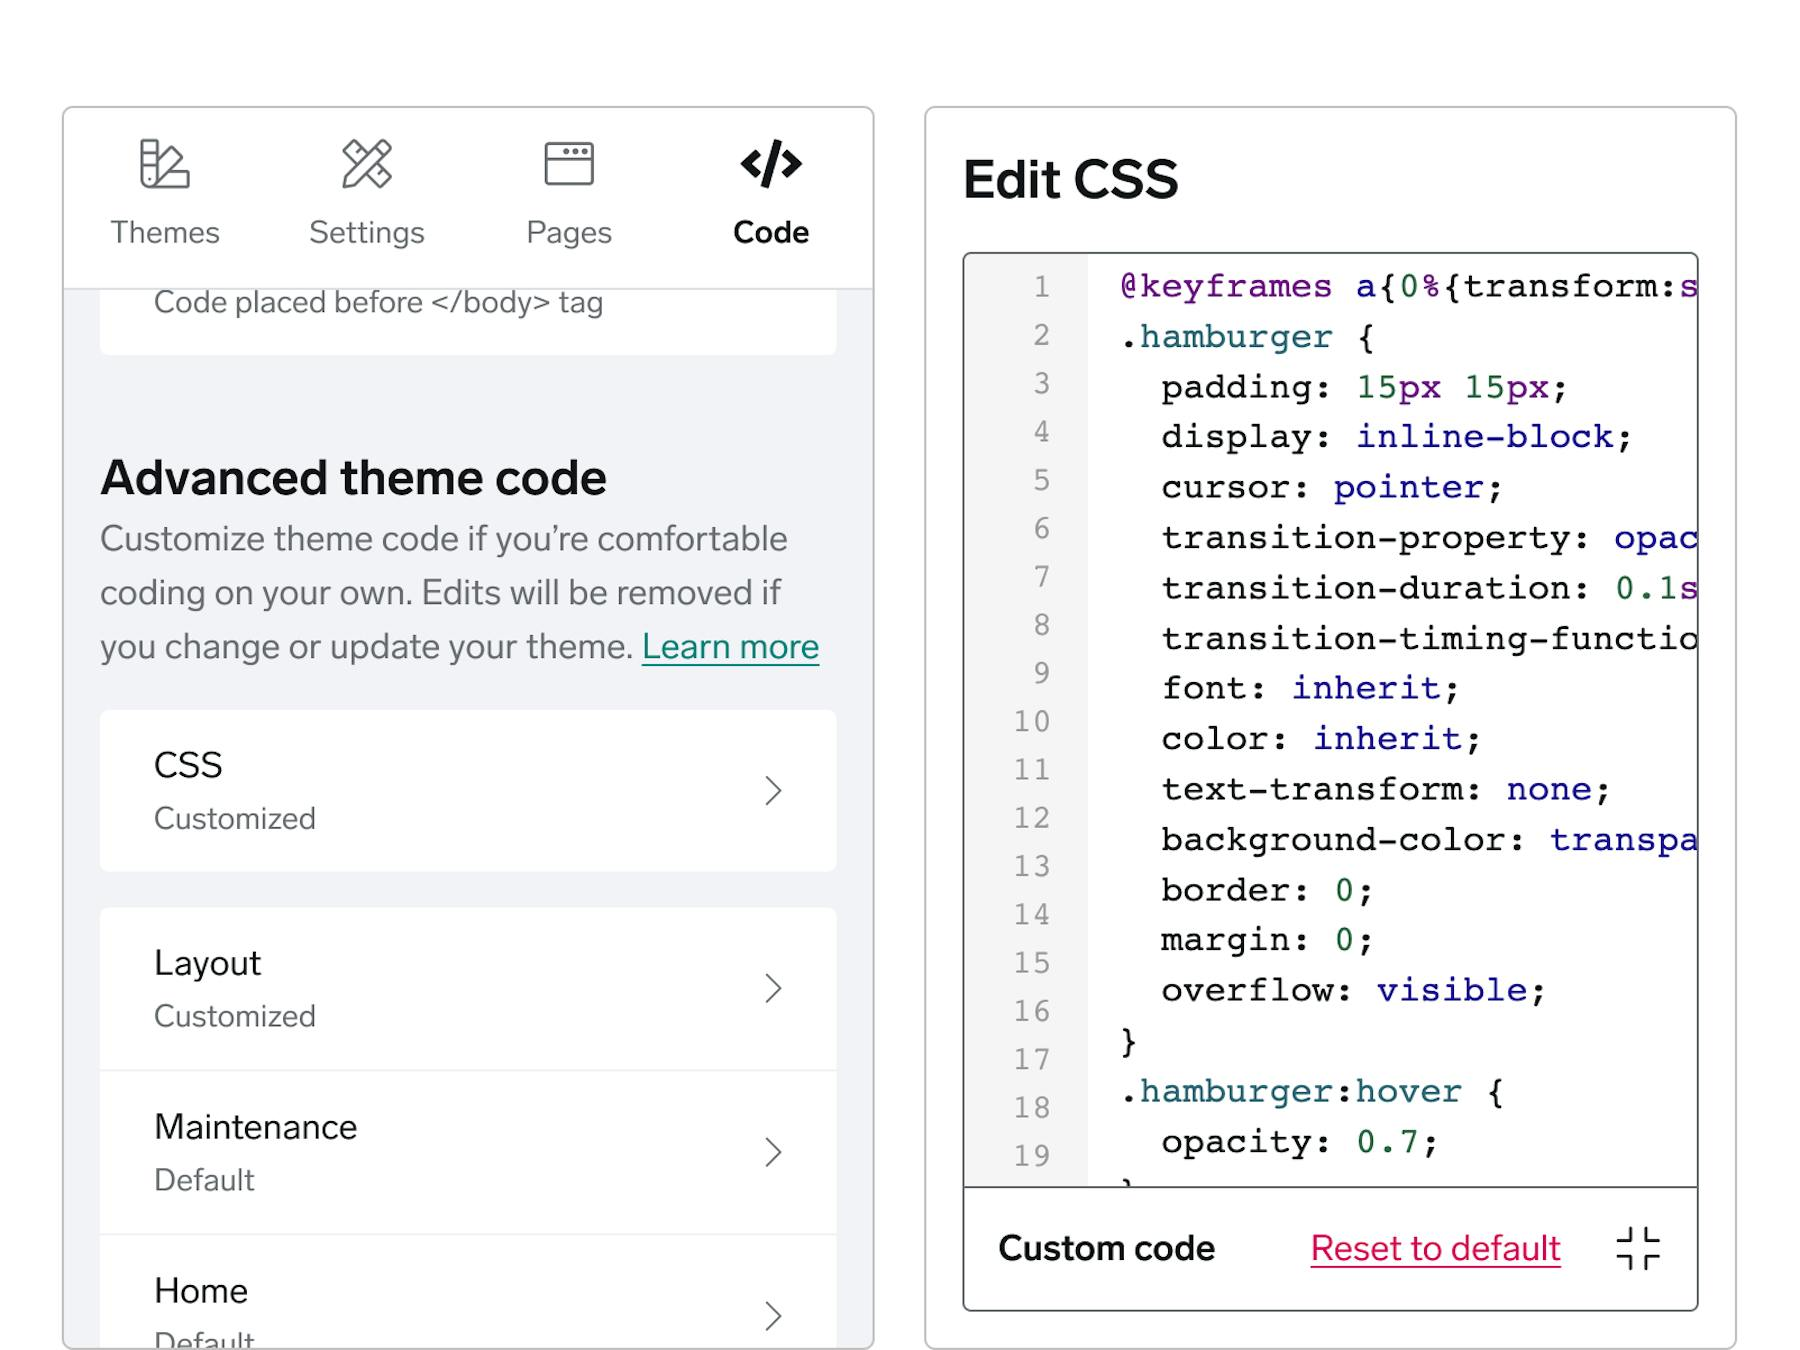Click Reset to default link
Image resolution: width=1800 pixels, height=1350 pixels.
pyautogui.click(x=1435, y=1249)
